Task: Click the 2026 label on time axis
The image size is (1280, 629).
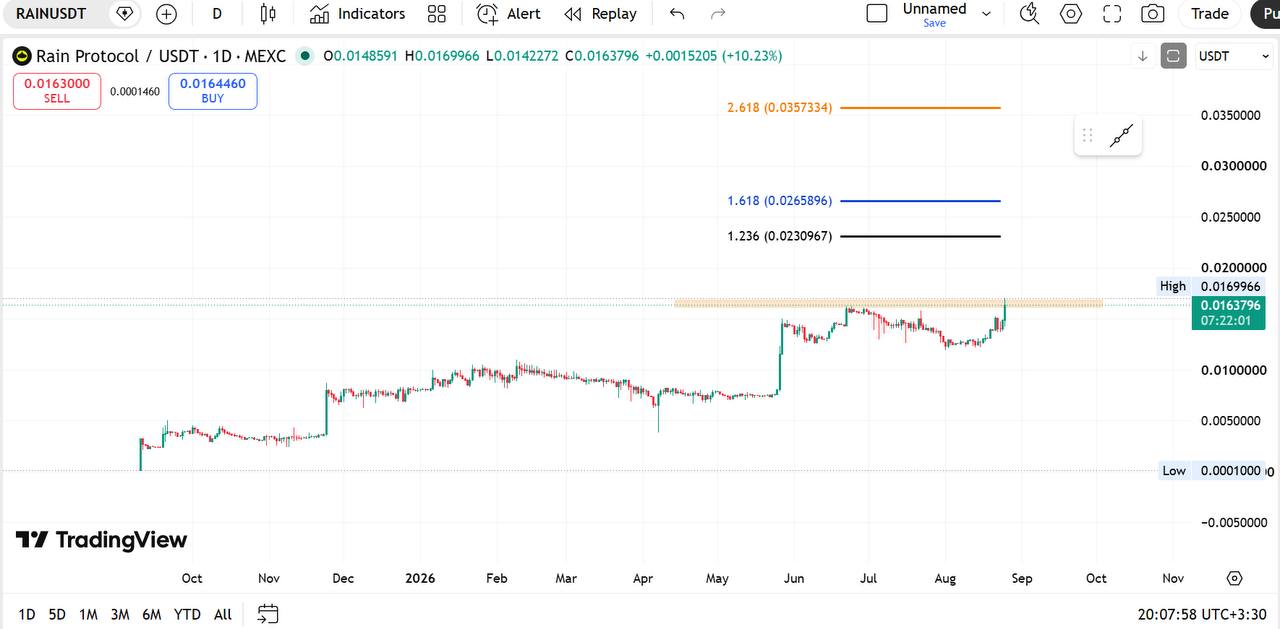Action: click(421, 578)
